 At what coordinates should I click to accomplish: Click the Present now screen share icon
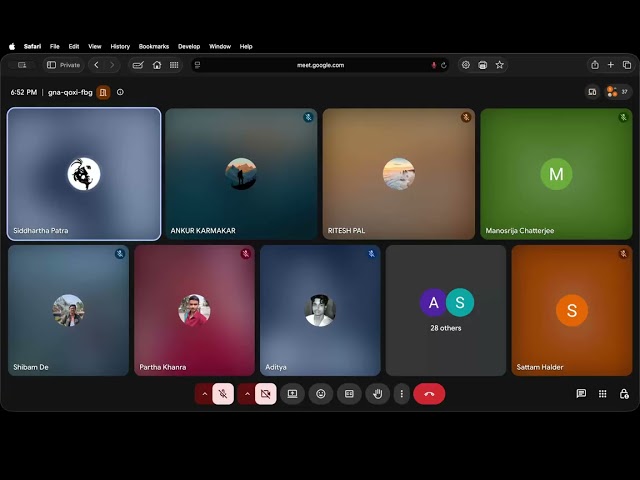pyautogui.click(x=292, y=394)
